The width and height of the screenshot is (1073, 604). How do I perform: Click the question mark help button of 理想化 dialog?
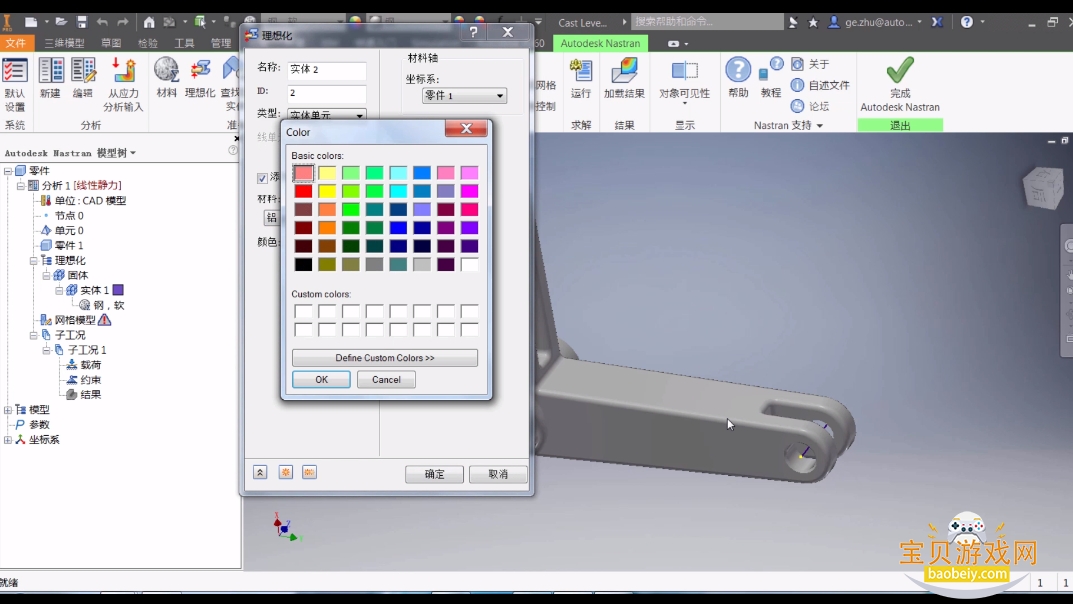[x=473, y=31]
